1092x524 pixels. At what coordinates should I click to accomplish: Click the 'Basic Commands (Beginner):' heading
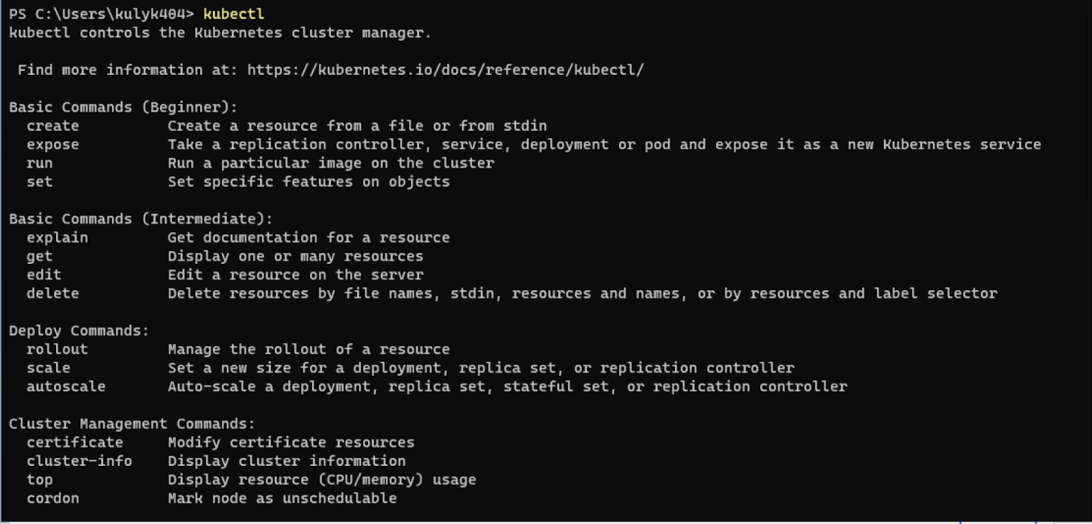click(123, 107)
